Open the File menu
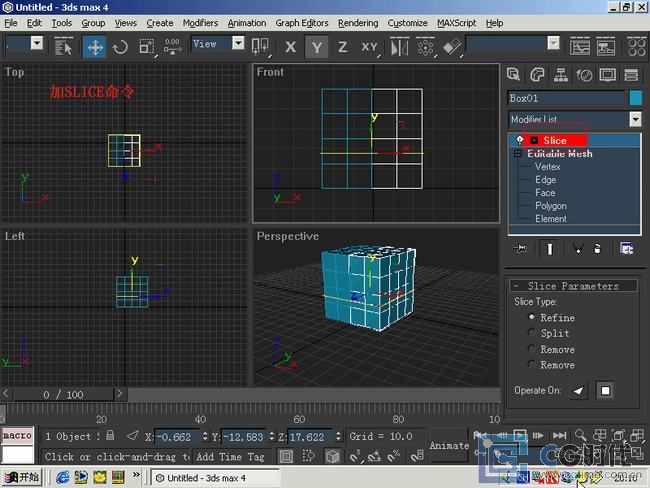The image size is (650, 488). click(11, 23)
